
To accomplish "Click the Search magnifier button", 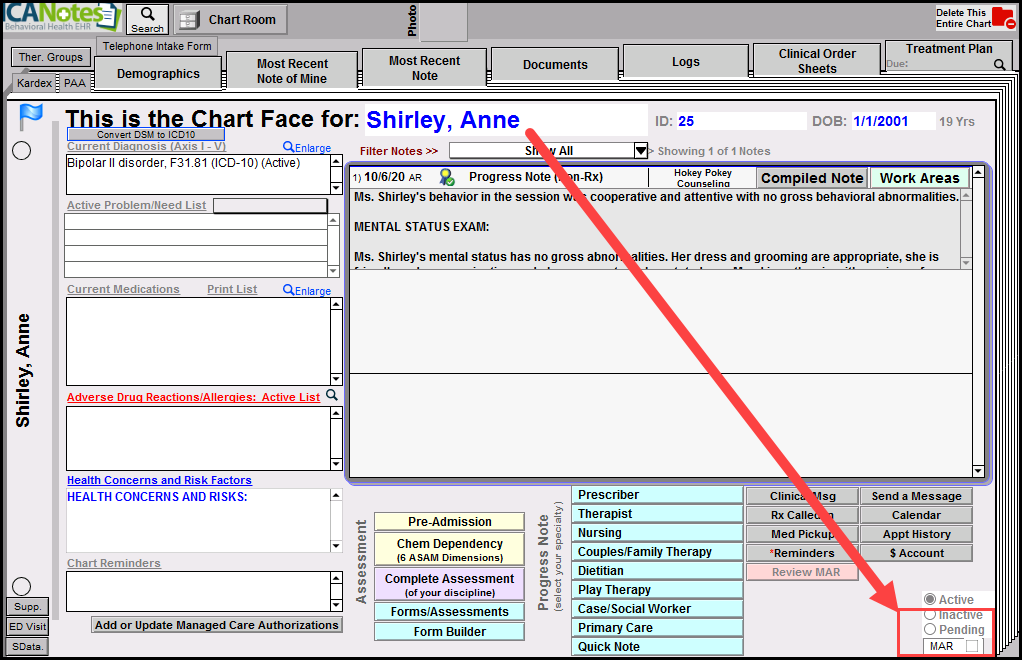I will coord(147,18).
